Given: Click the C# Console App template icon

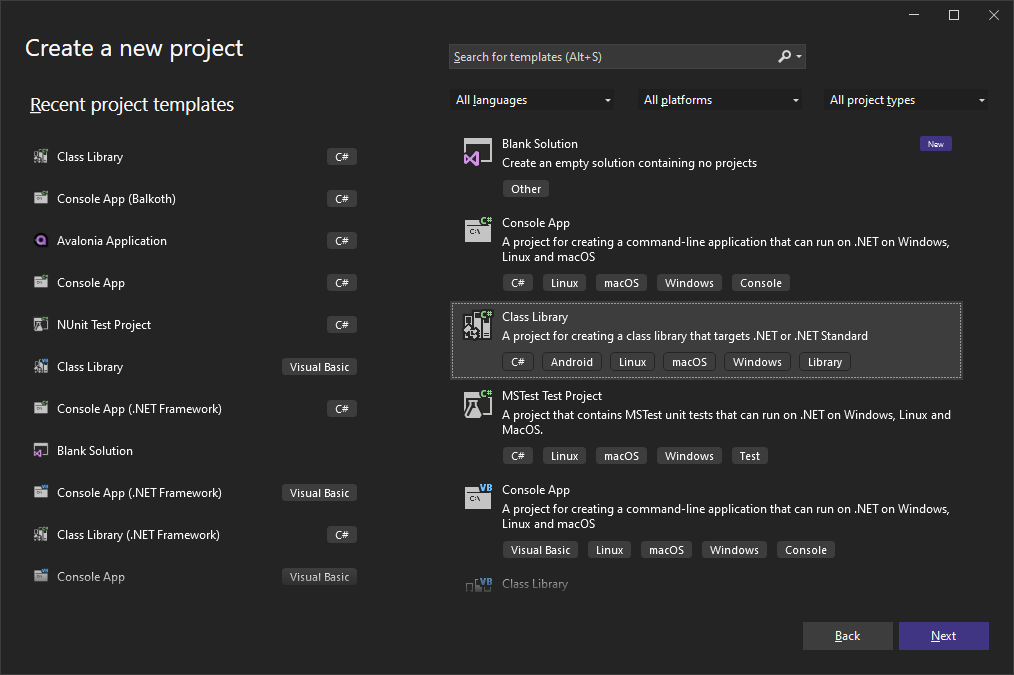Looking at the screenshot, I should (478, 230).
